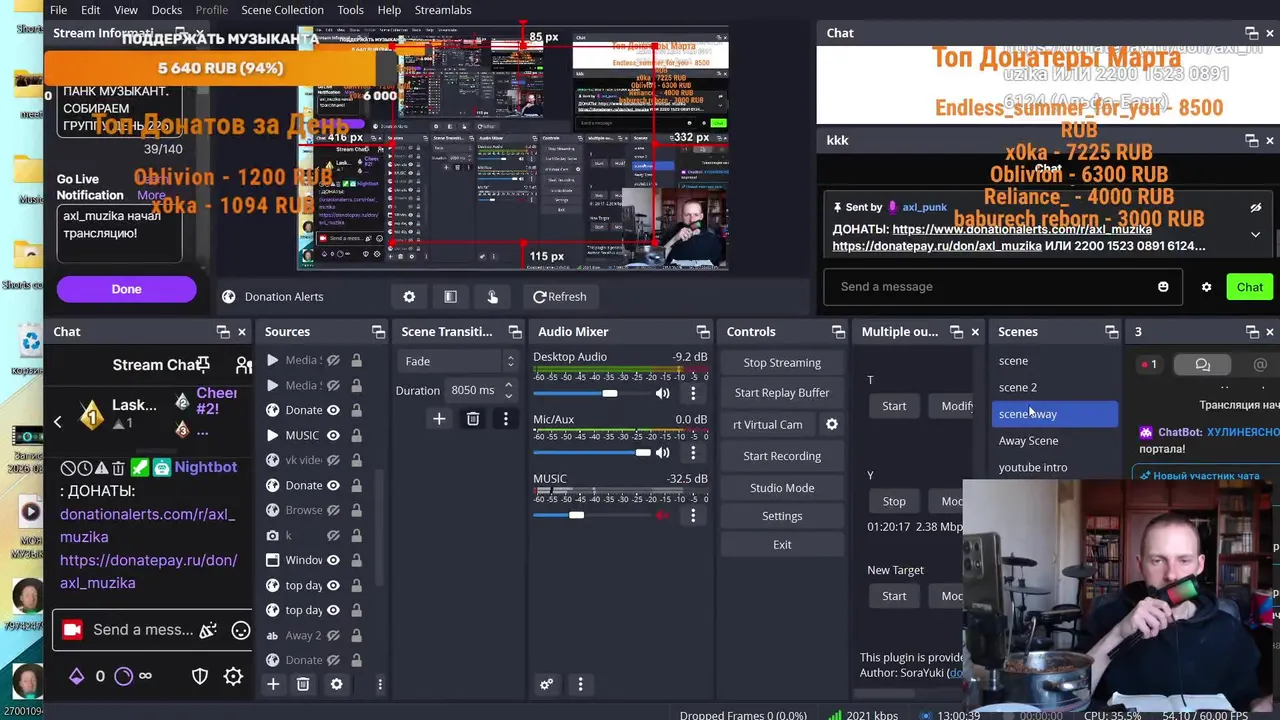Add a new source in Sources panel
The image size is (1280, 720).
[x=272, y=684]
